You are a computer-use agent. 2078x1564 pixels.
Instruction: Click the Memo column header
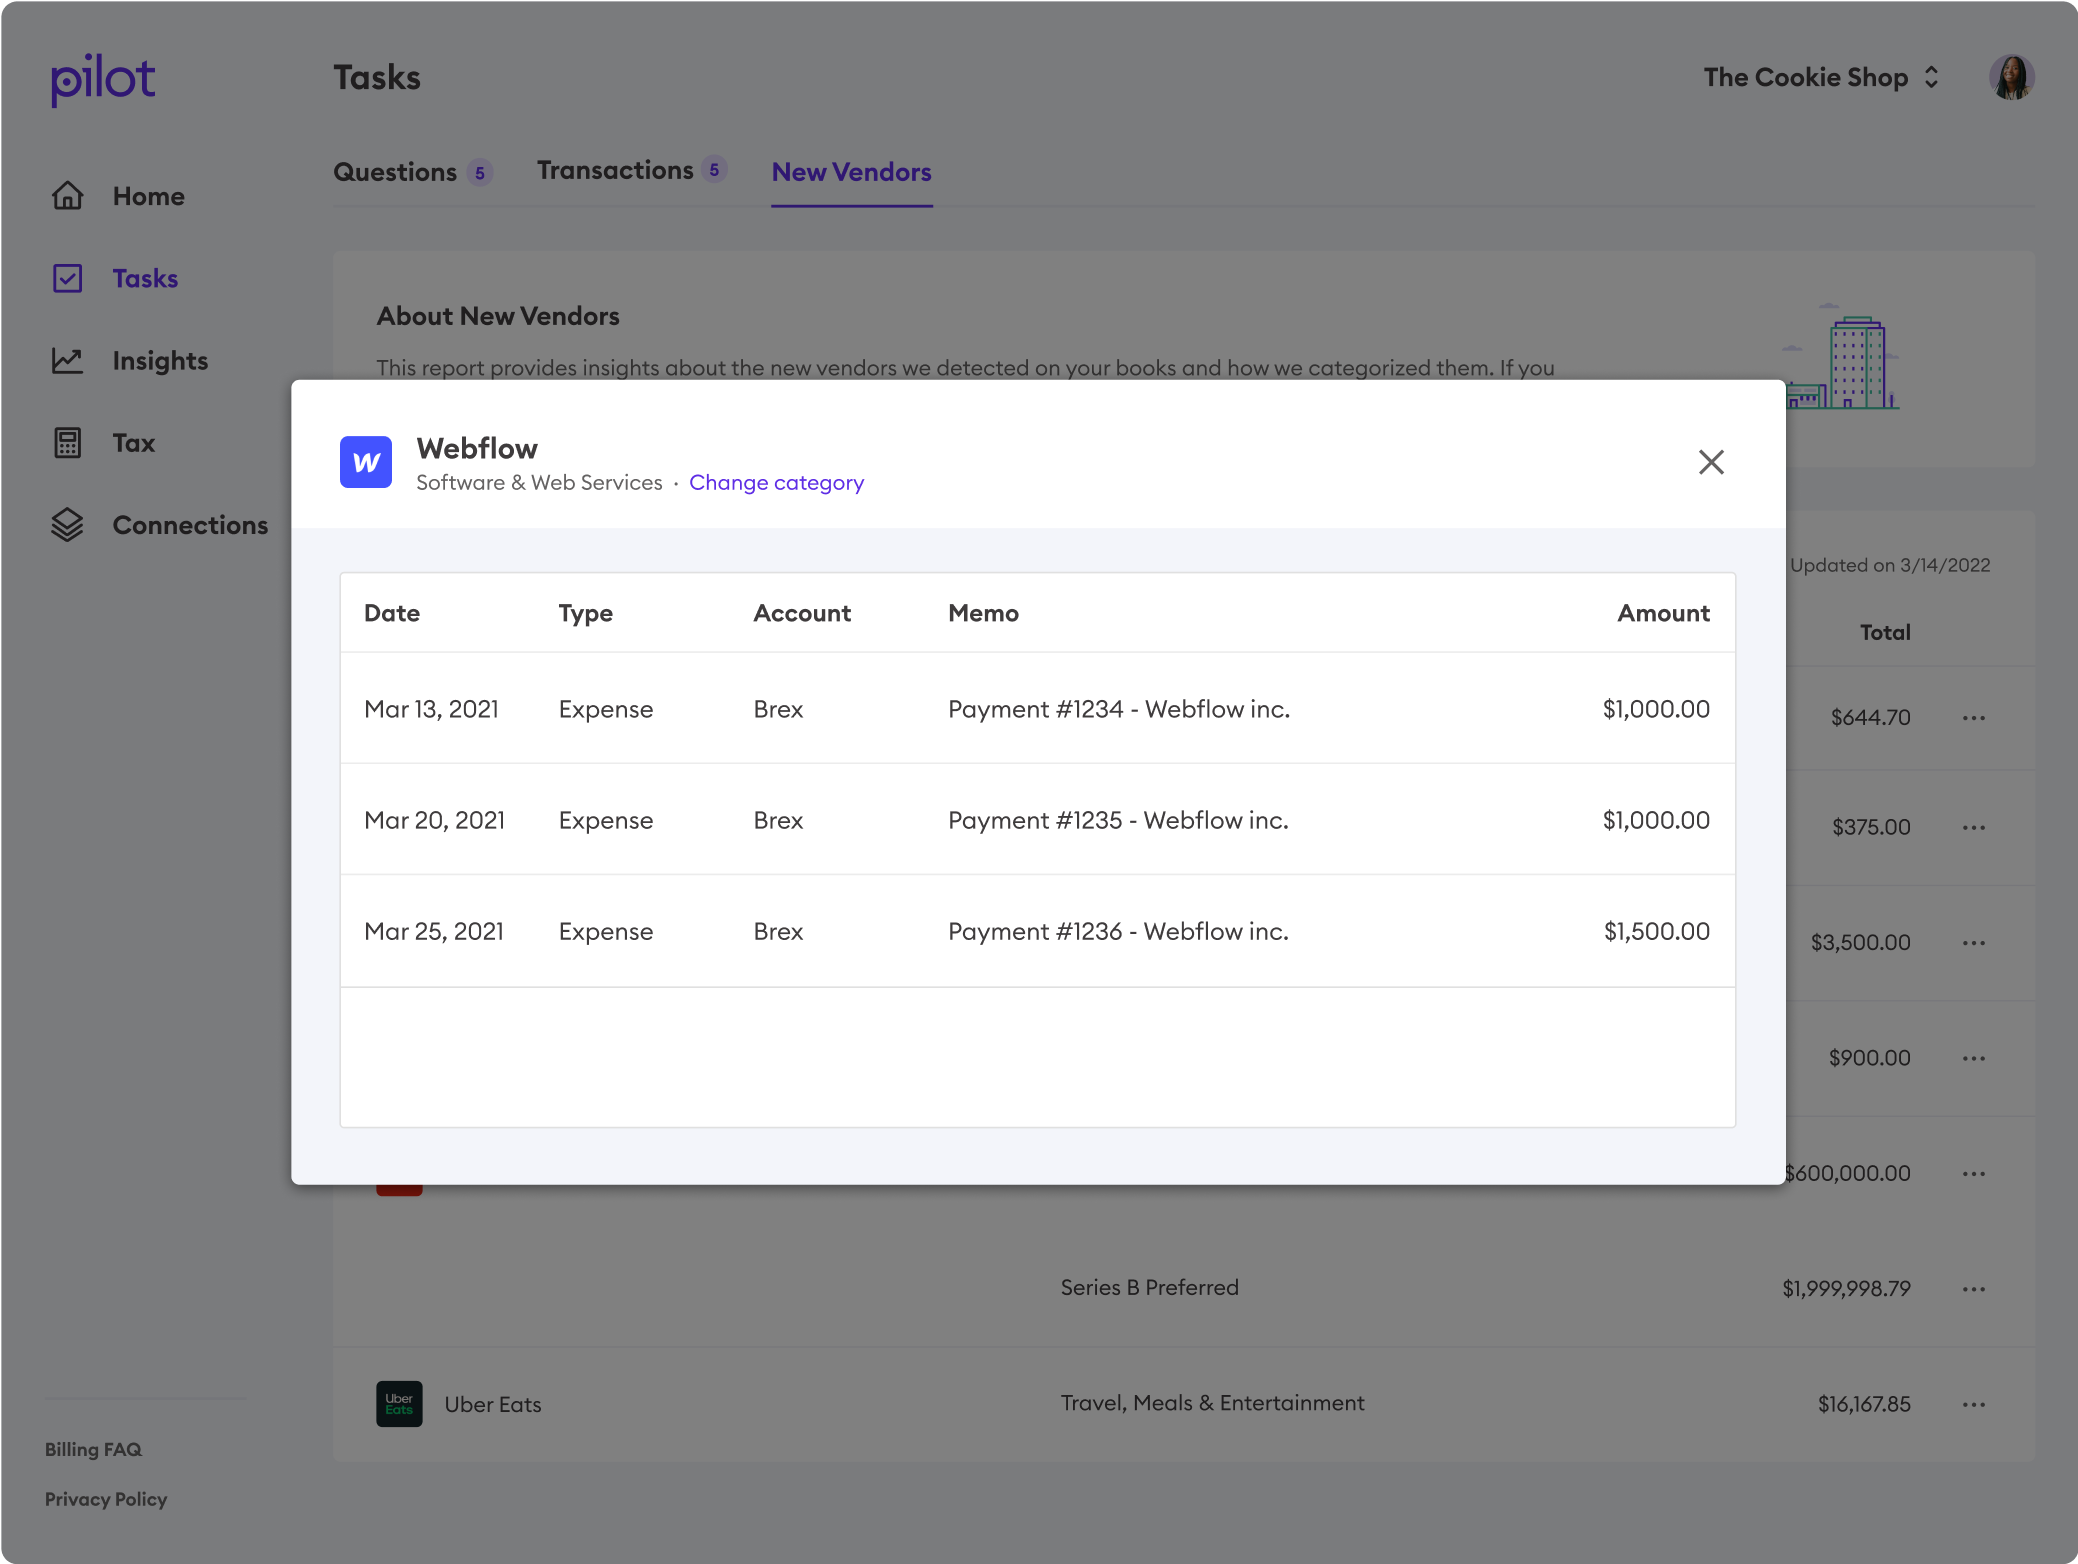click(x=983, y=613)
